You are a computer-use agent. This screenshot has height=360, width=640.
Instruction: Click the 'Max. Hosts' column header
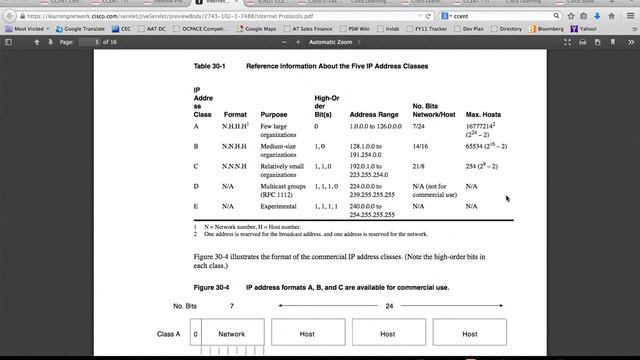[x=483, y=115]
